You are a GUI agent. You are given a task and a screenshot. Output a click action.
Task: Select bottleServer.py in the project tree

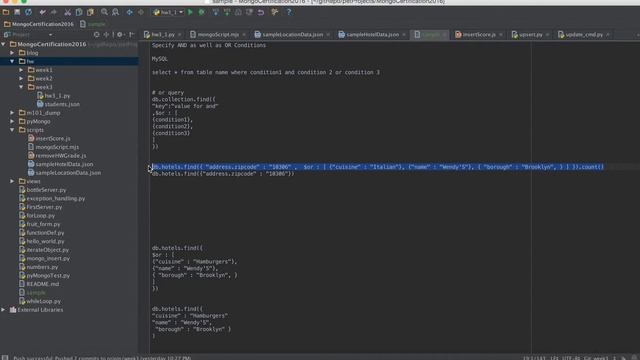pyautogui.click(x=42, y=190)
